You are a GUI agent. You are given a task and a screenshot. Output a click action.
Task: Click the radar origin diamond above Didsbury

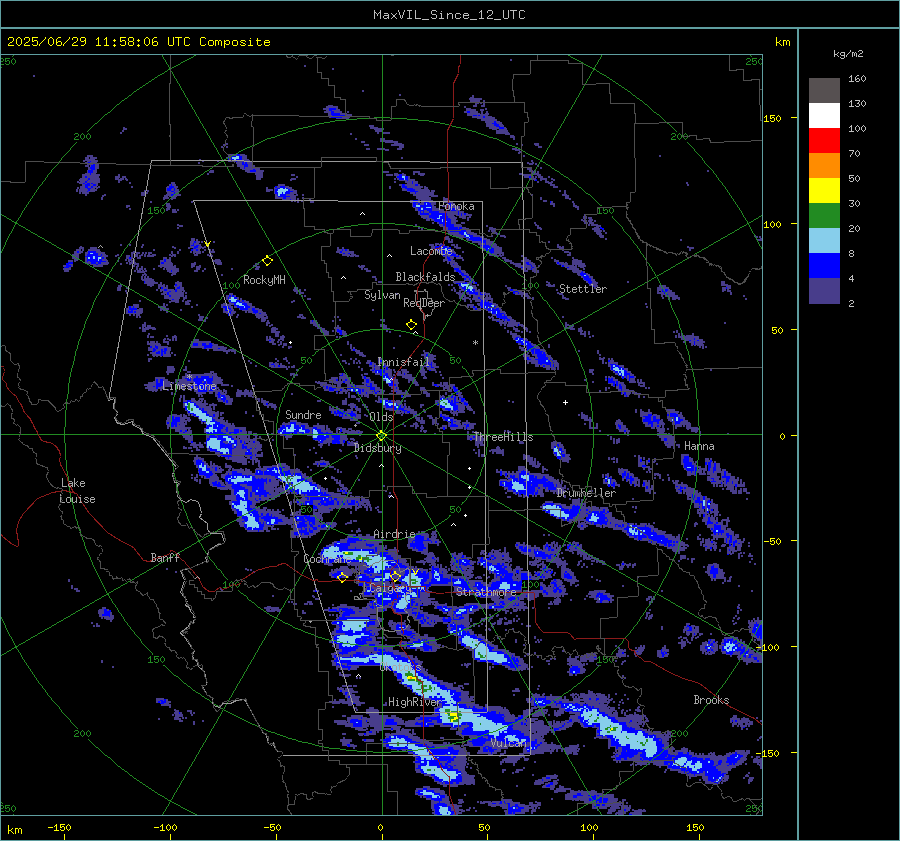[x=382, y=435]
